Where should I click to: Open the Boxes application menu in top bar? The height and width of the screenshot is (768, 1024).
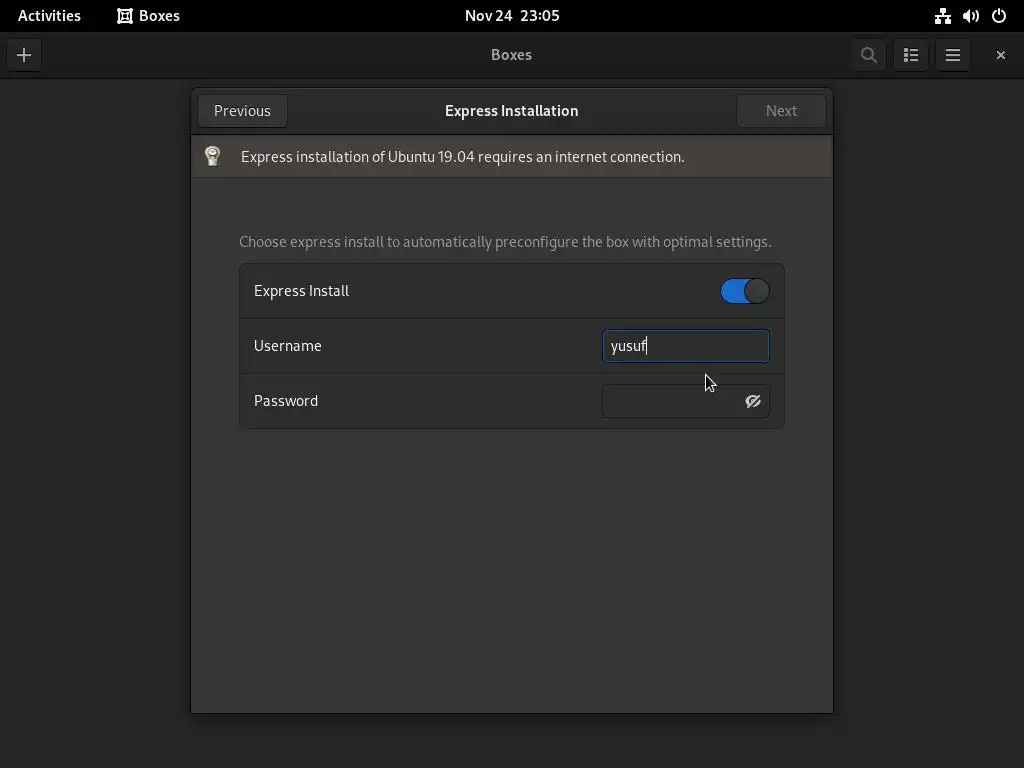coord(148,16)
